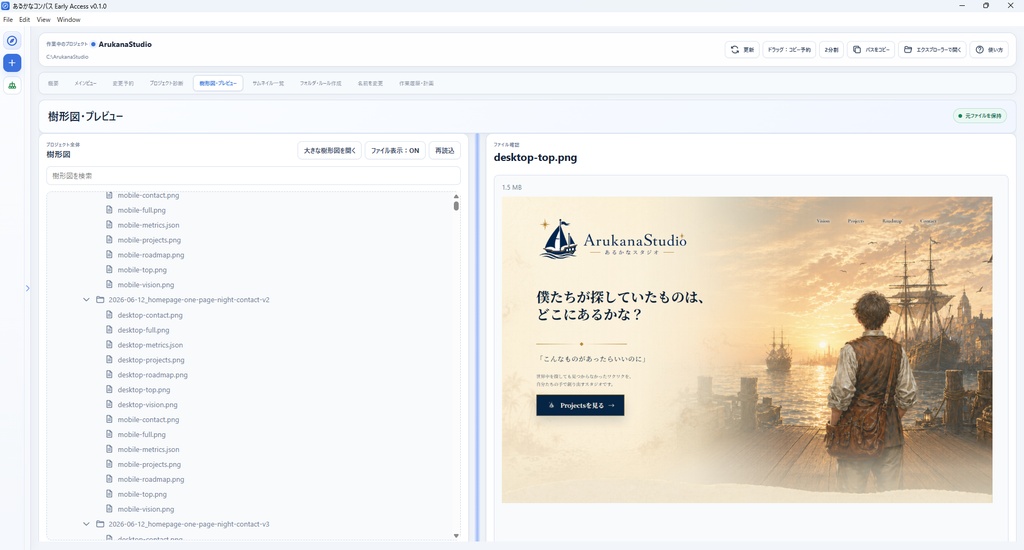The width and height of the screenshot is (1024, 550).
Task: Switch to the 名前を変更 tab
Action: click(x=370, y=84)
